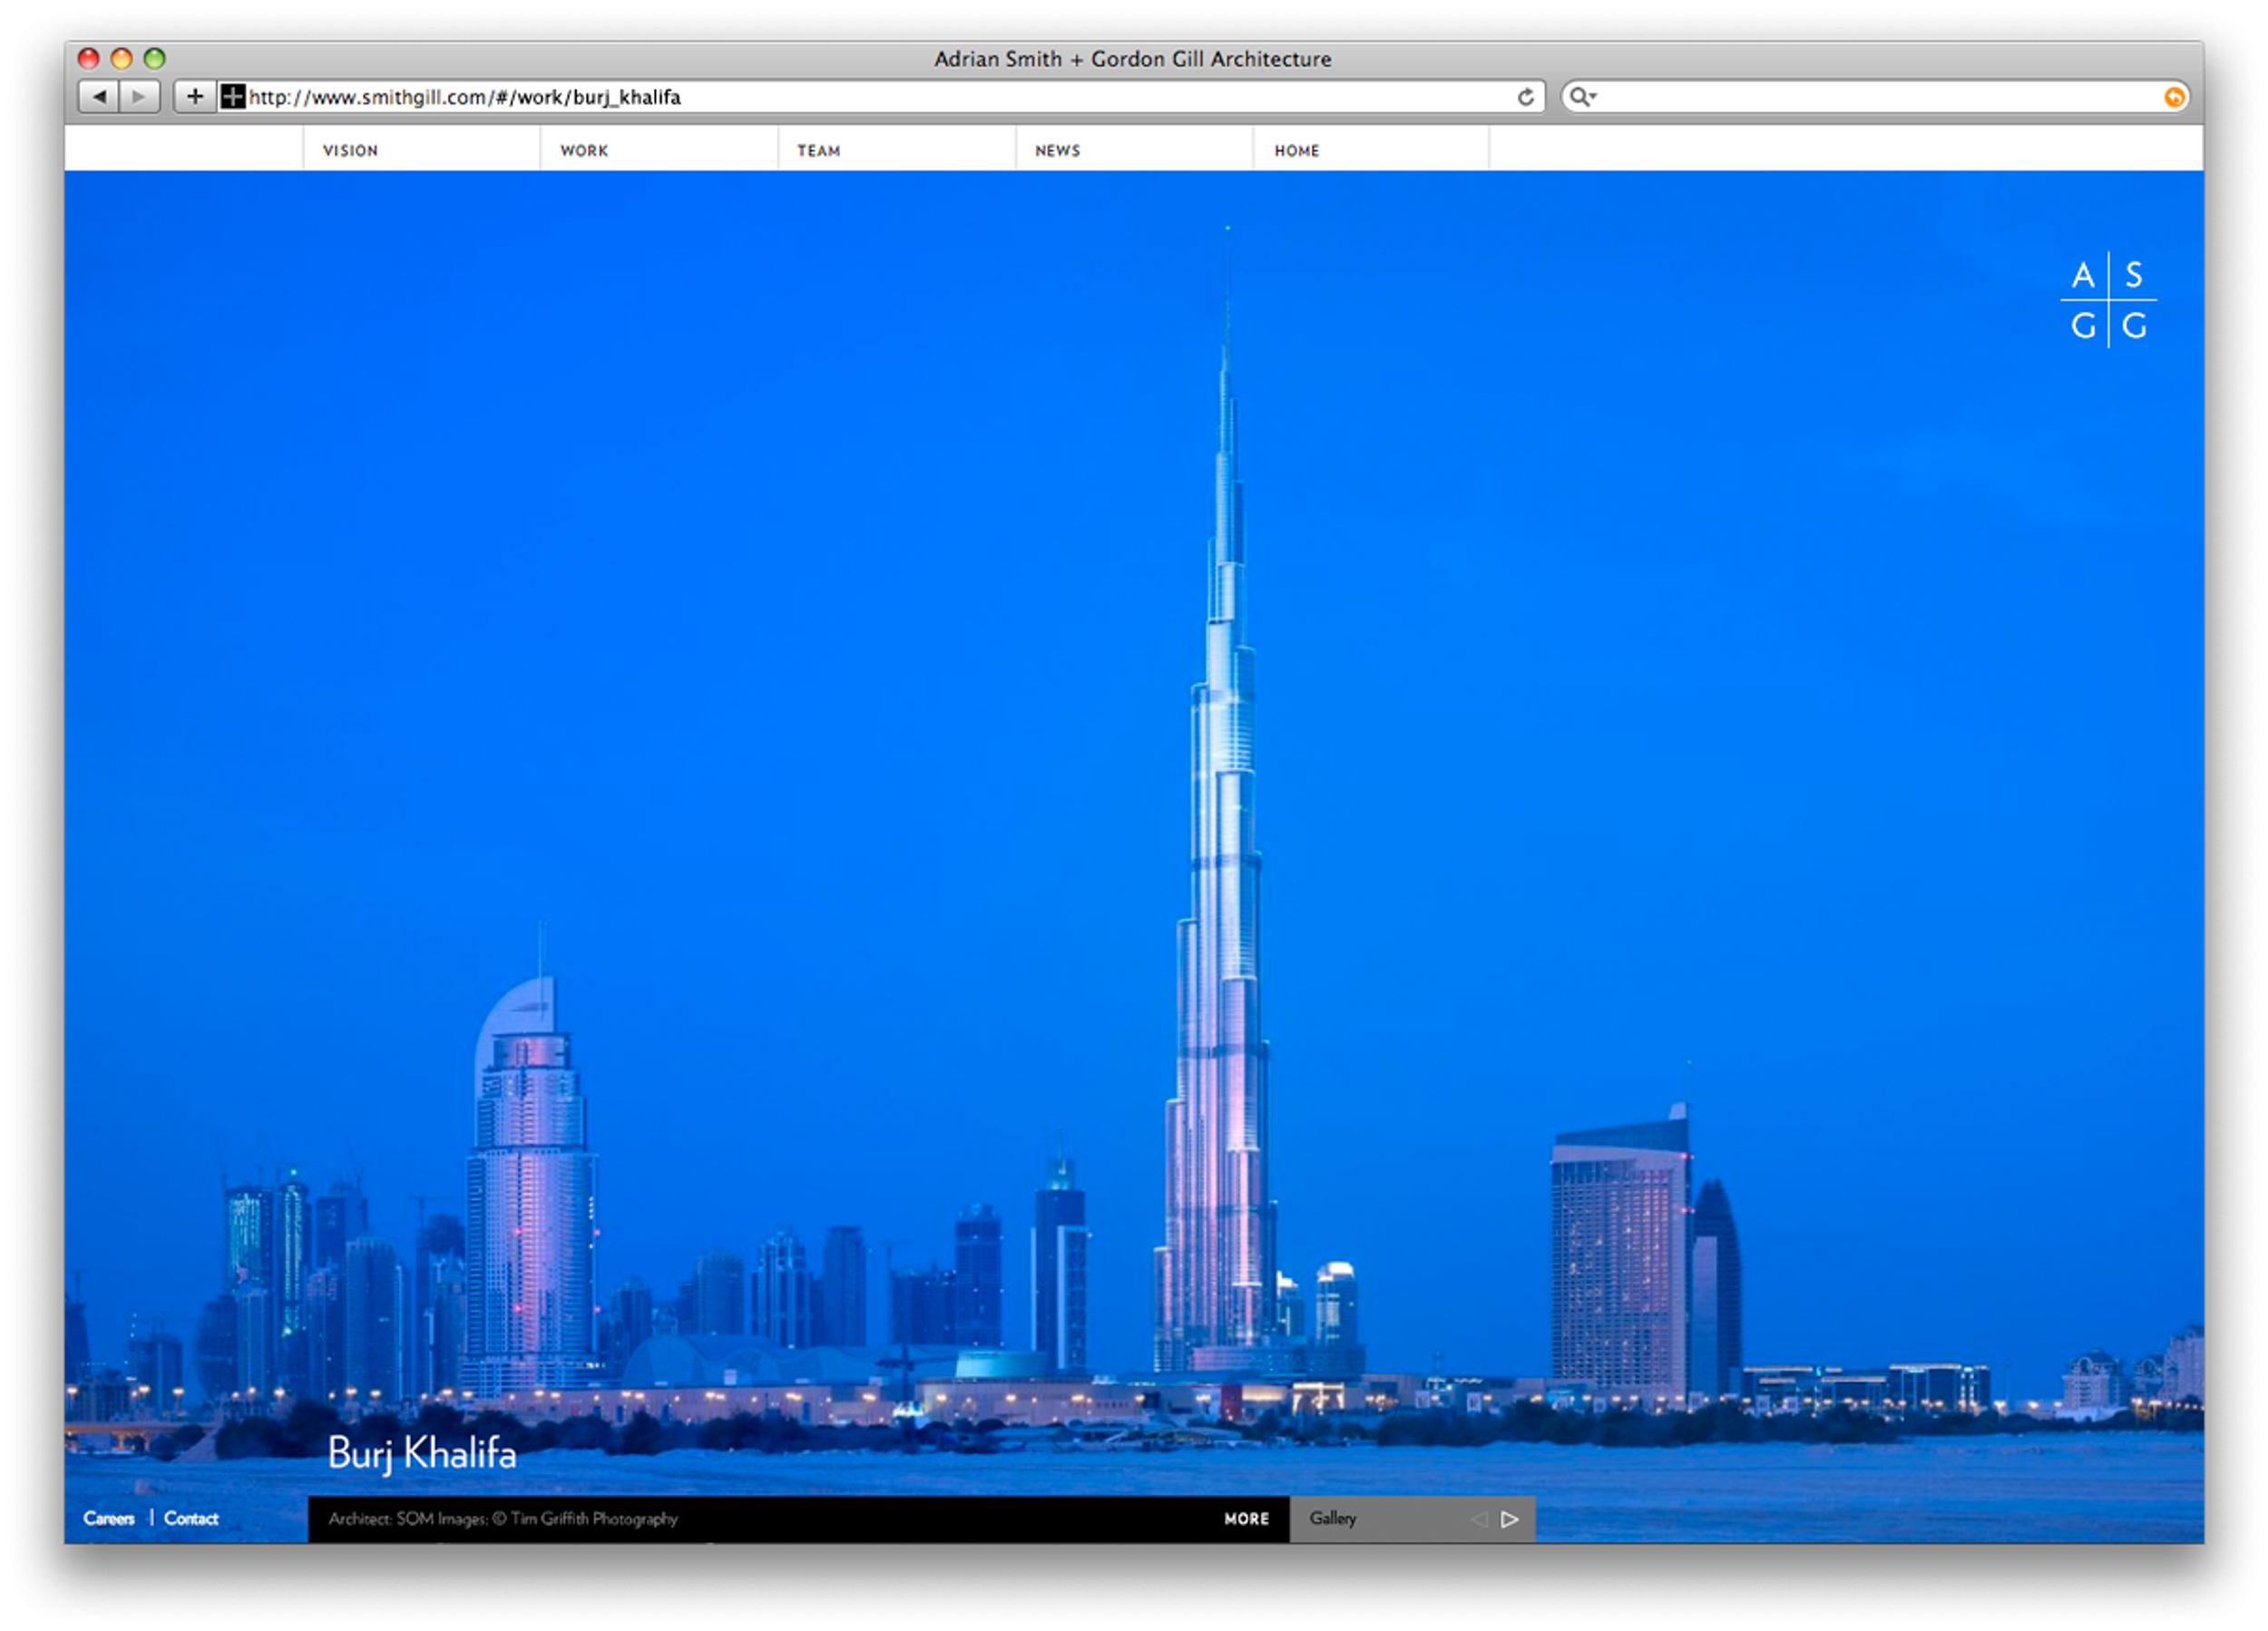
Task: Navigate to HOME
Action: (1296, 151)
